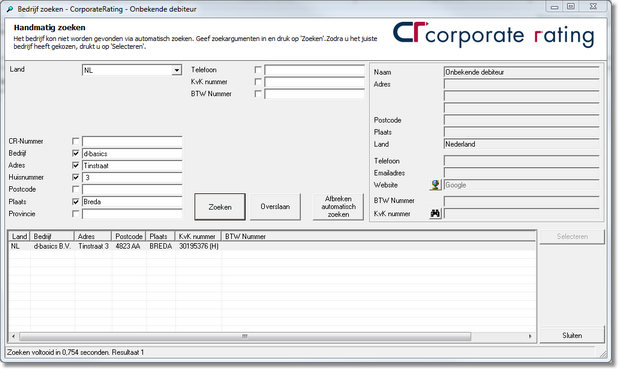This screenshot has height=370, width=619.
Task: Close the Bedrijf zoeken window
Action: [593, 7]
